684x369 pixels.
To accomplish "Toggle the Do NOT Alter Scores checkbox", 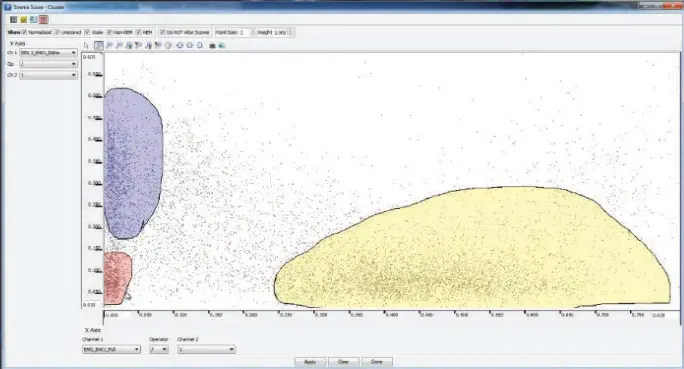I will (x=163, y=32).
